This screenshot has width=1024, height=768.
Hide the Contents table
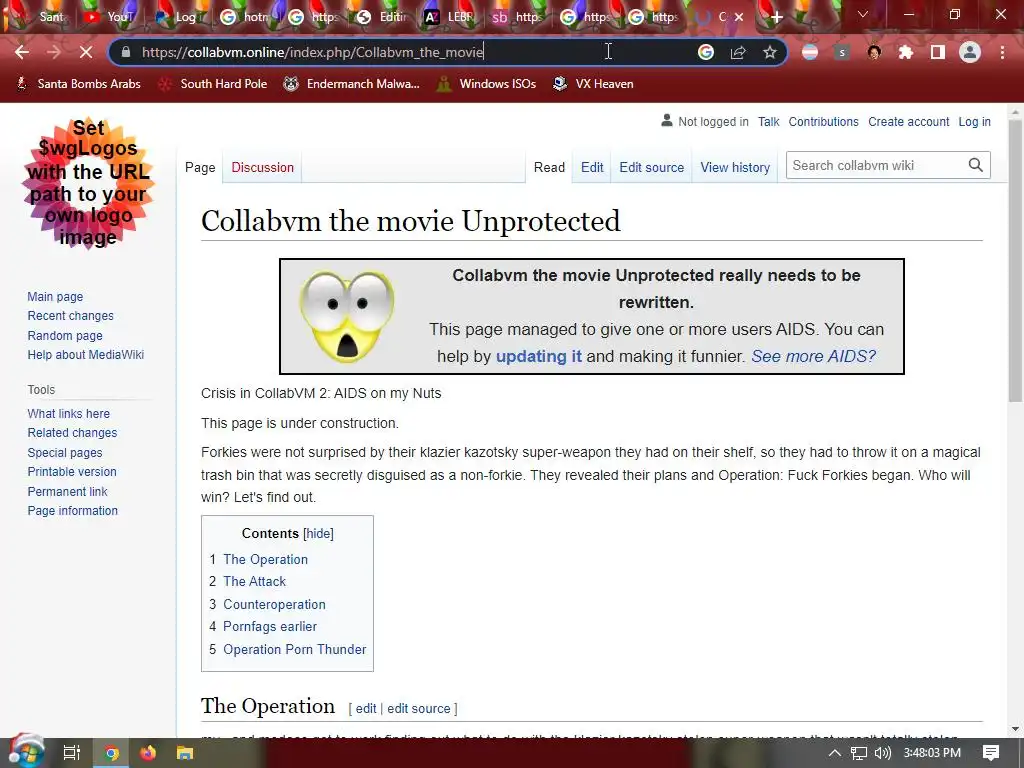pyautogui.click(x=319, y=534)
